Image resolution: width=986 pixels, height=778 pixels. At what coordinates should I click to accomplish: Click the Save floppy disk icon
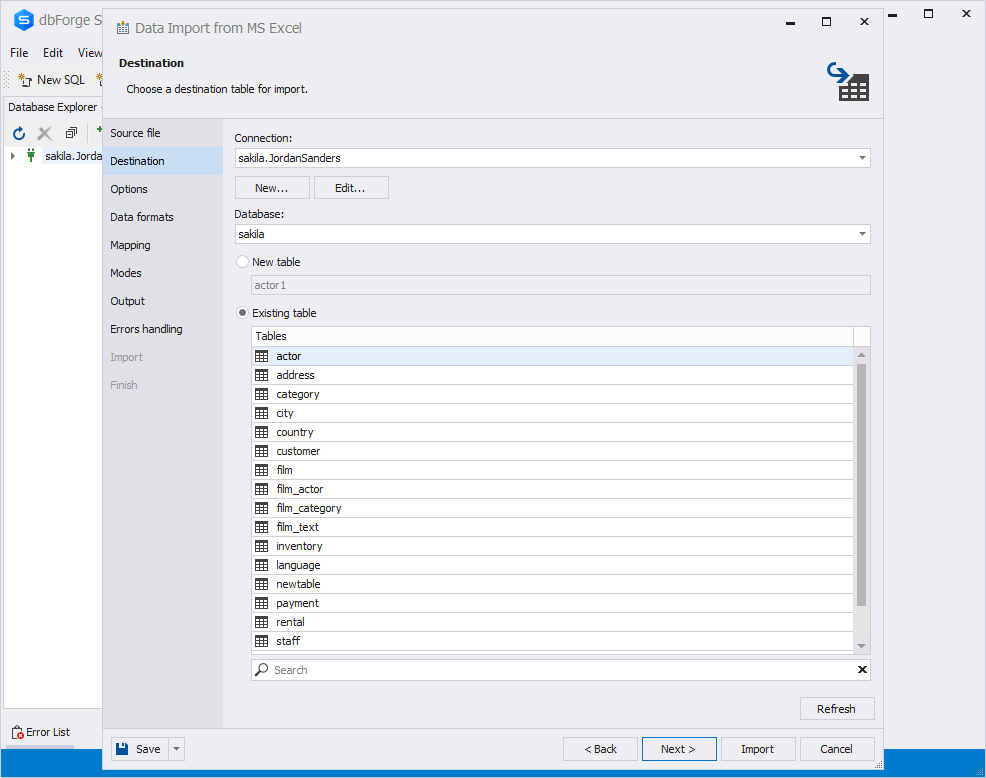pyautogui.click(x=123, y=748)
